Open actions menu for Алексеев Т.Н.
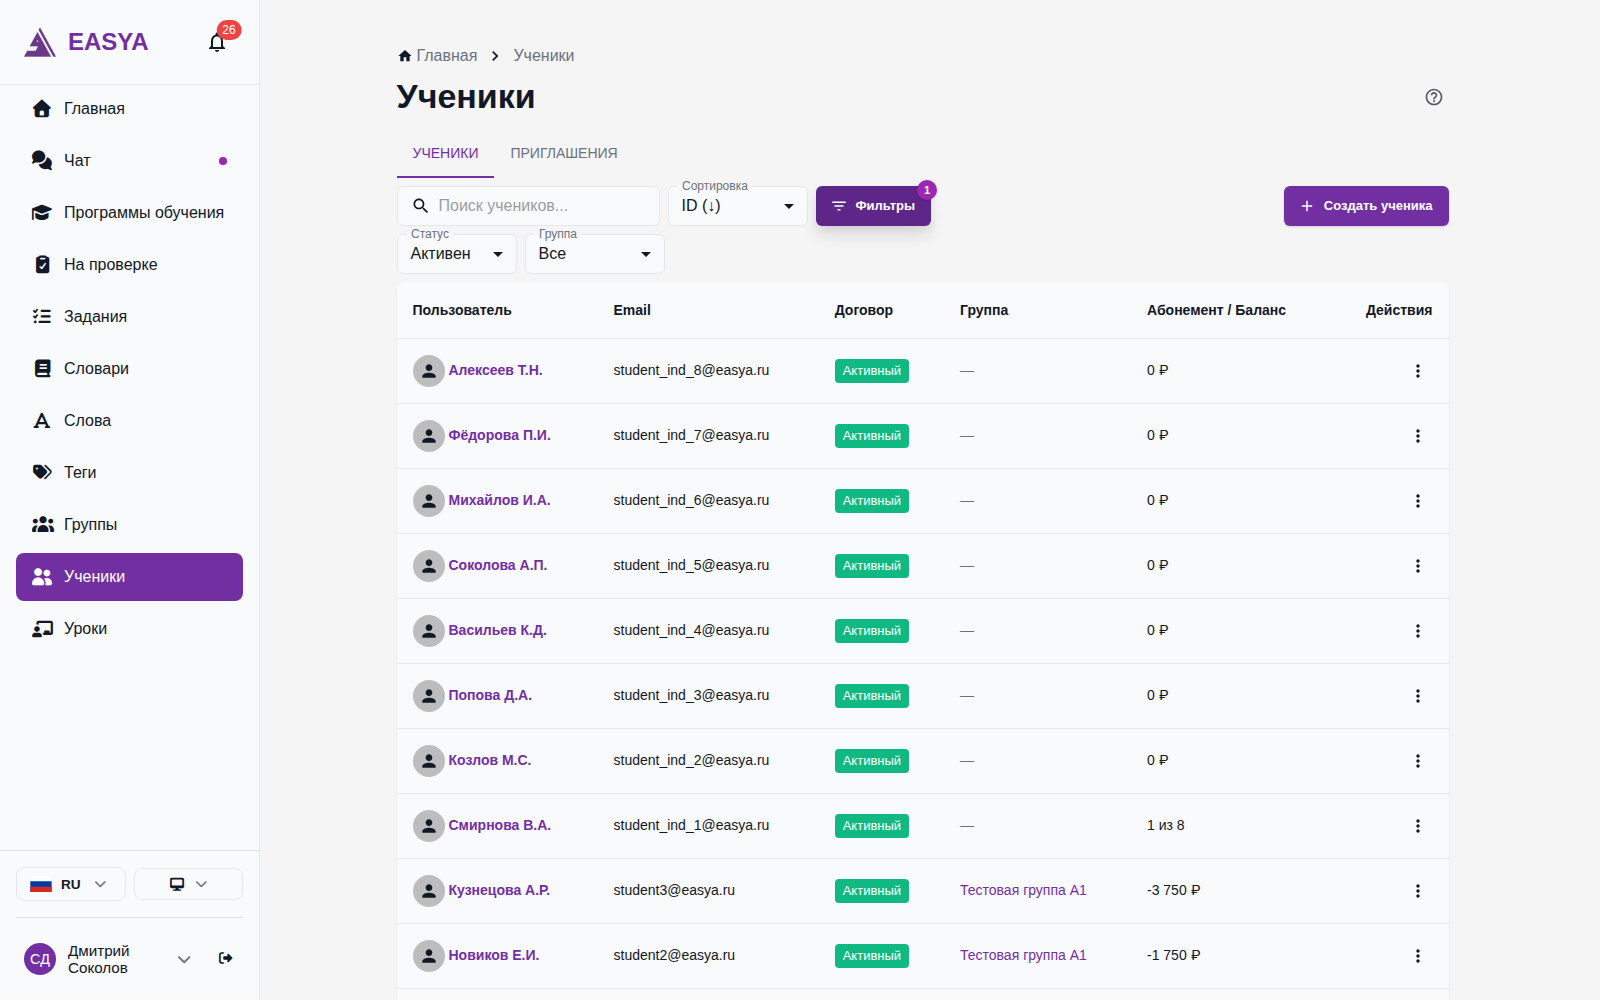This screenshot has width=1600, height=1000. click(1417, 371)
